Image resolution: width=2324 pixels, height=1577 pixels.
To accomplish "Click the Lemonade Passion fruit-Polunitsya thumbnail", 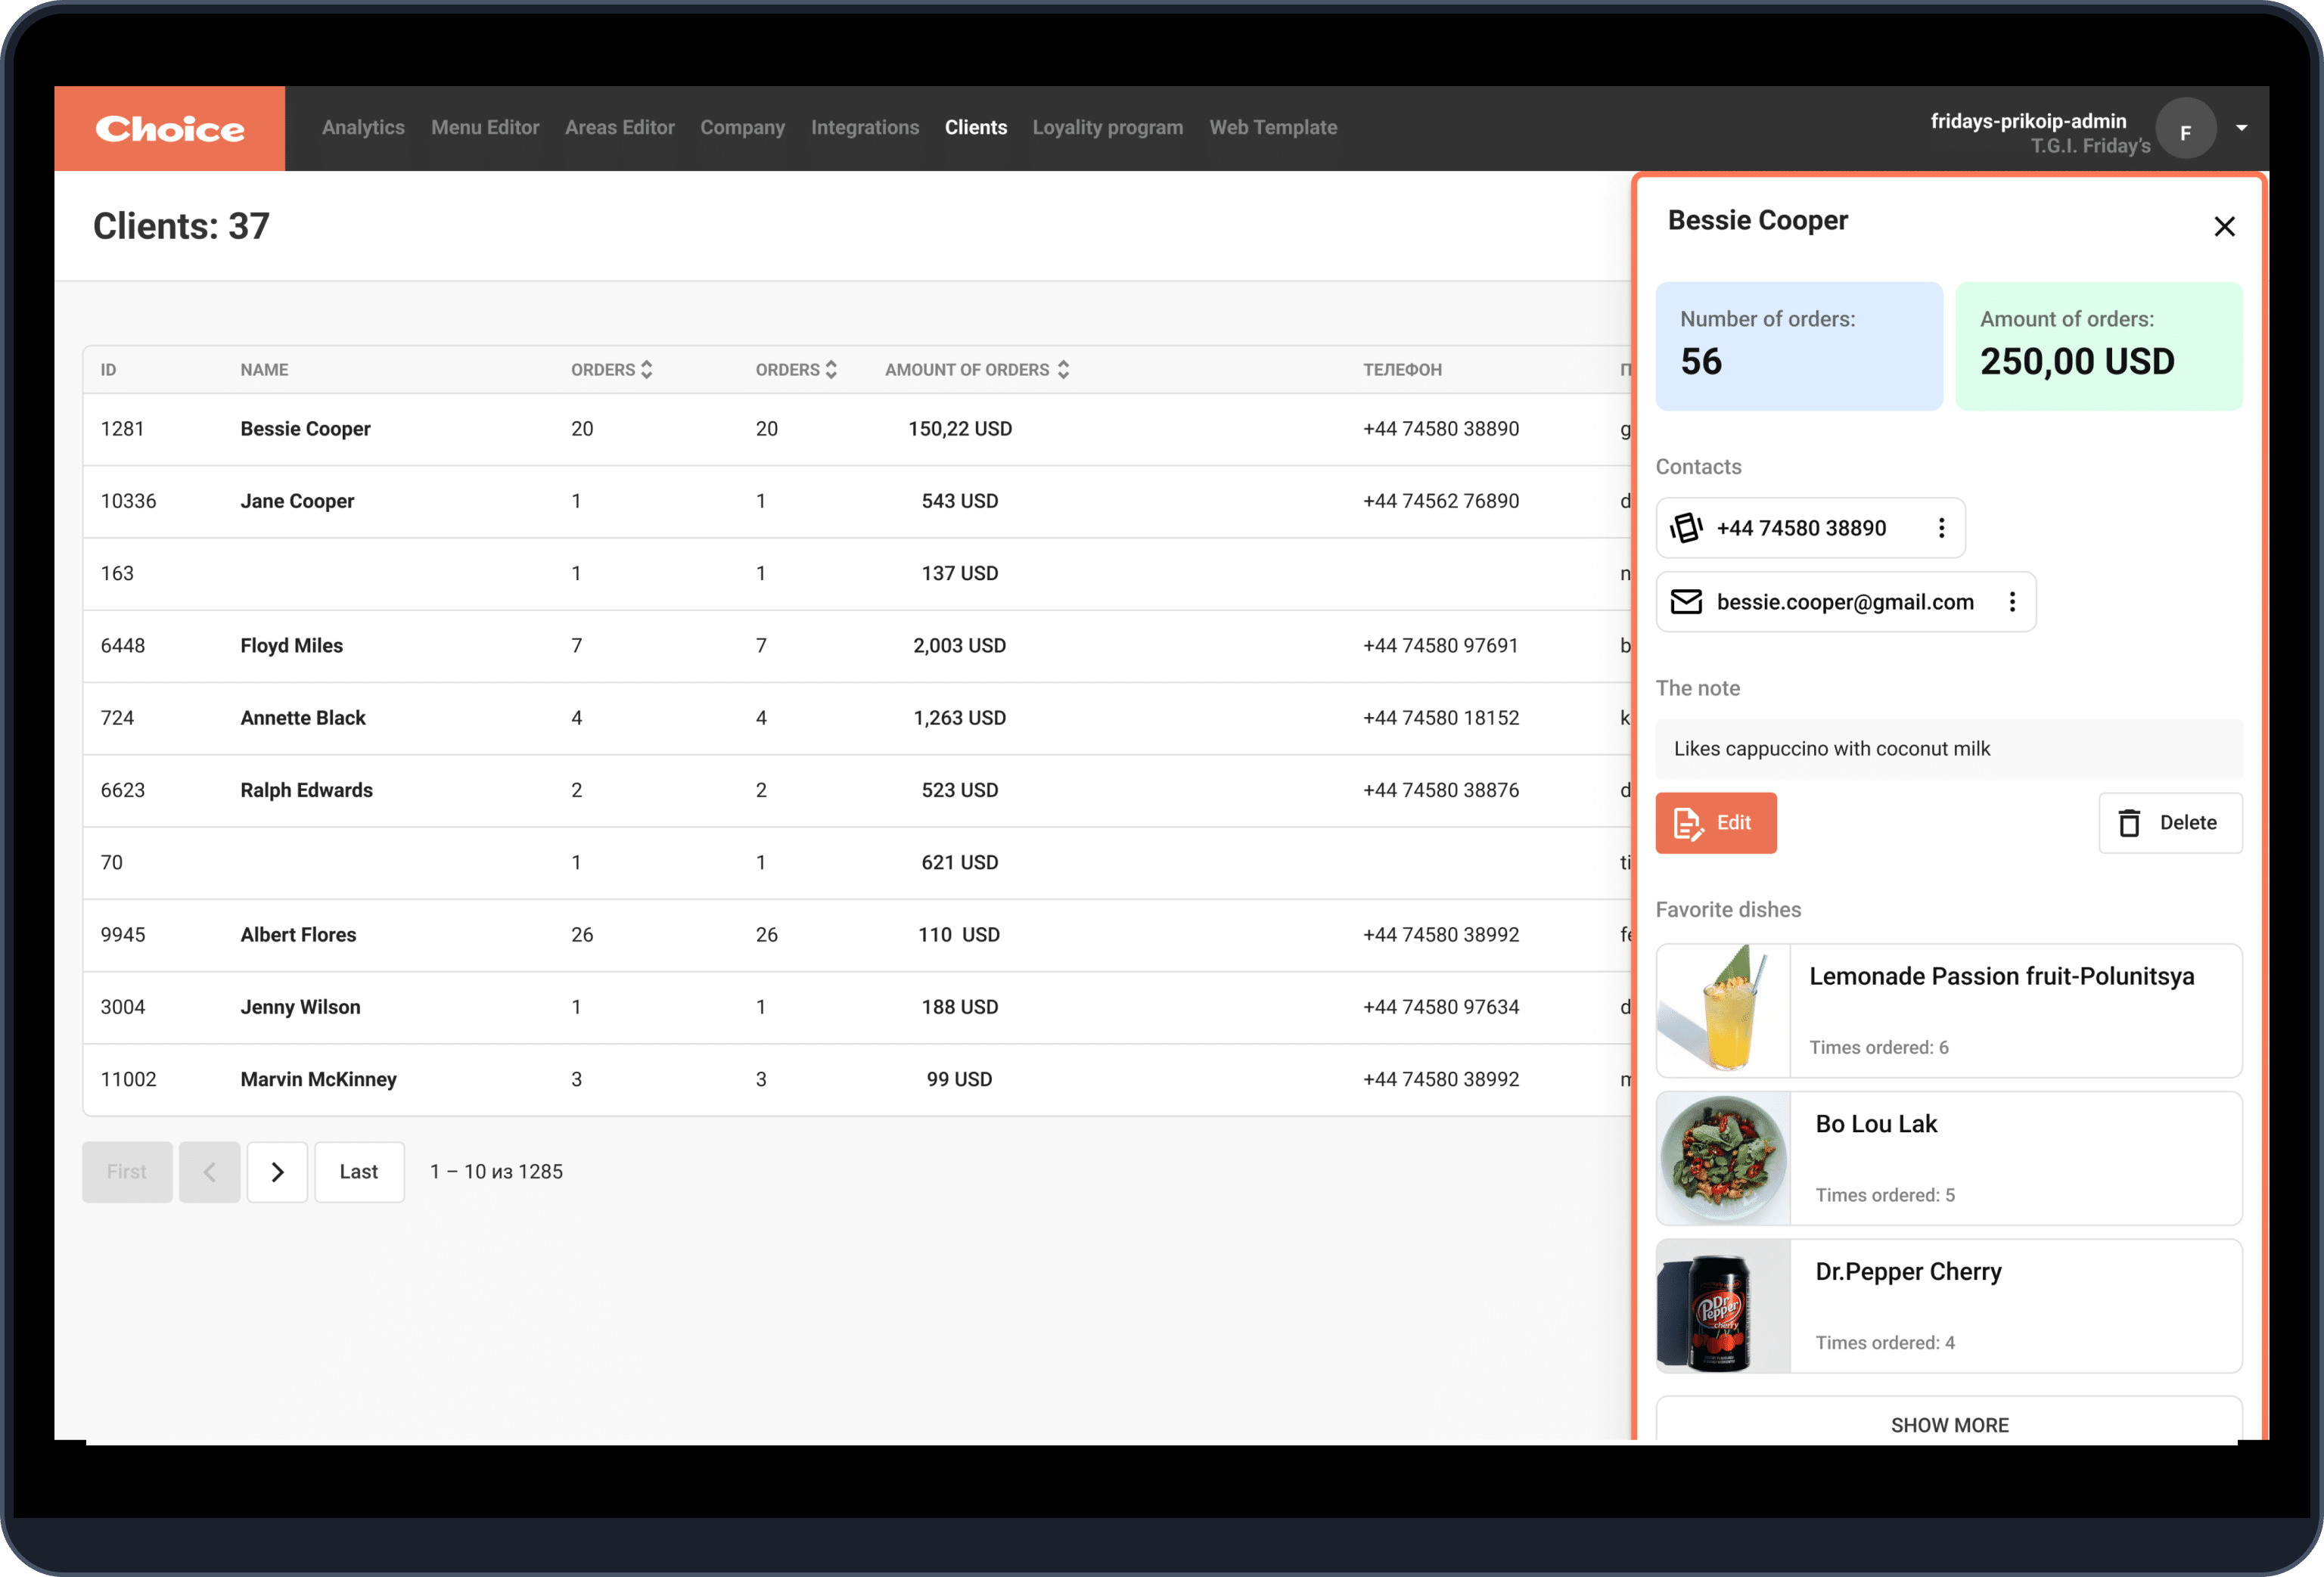I will pos(1722,1010).
